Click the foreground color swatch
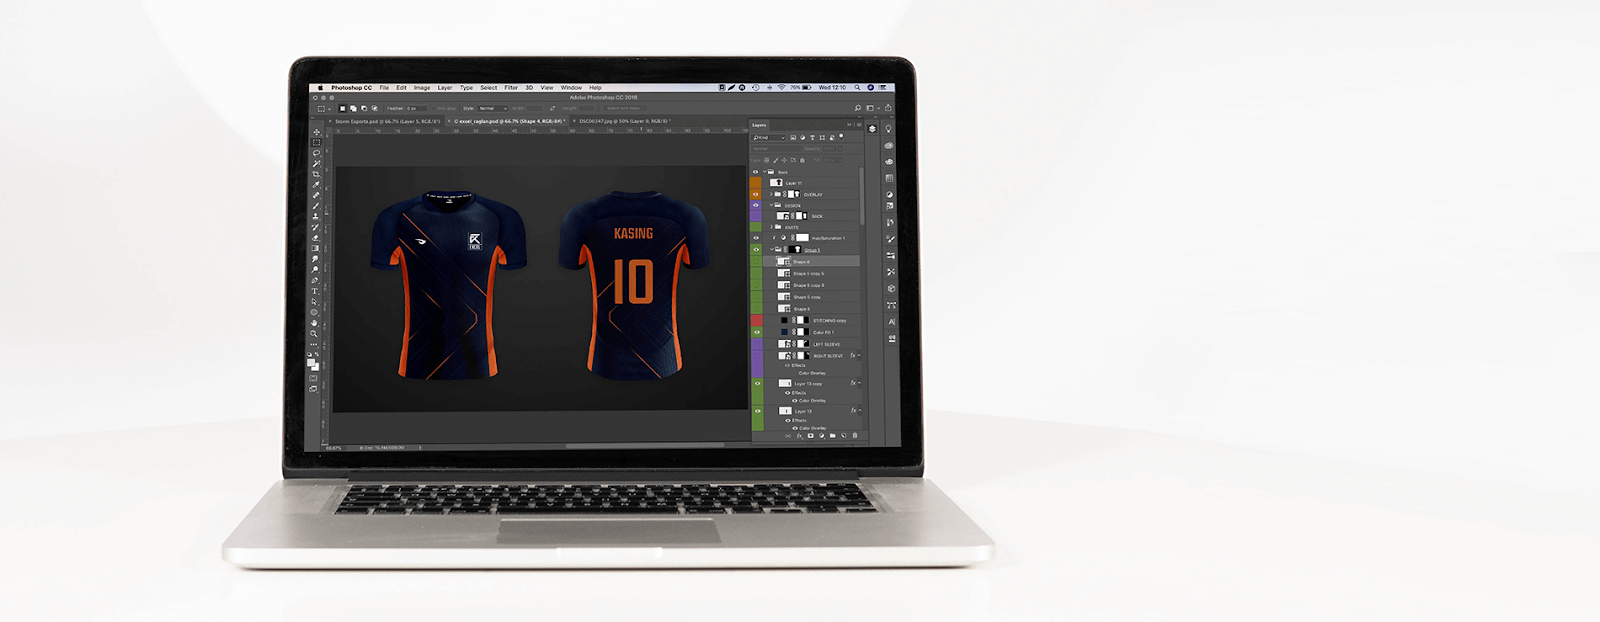Viewport: 1600px width, 622px height. pyautogui.click(x=312, y=363)
